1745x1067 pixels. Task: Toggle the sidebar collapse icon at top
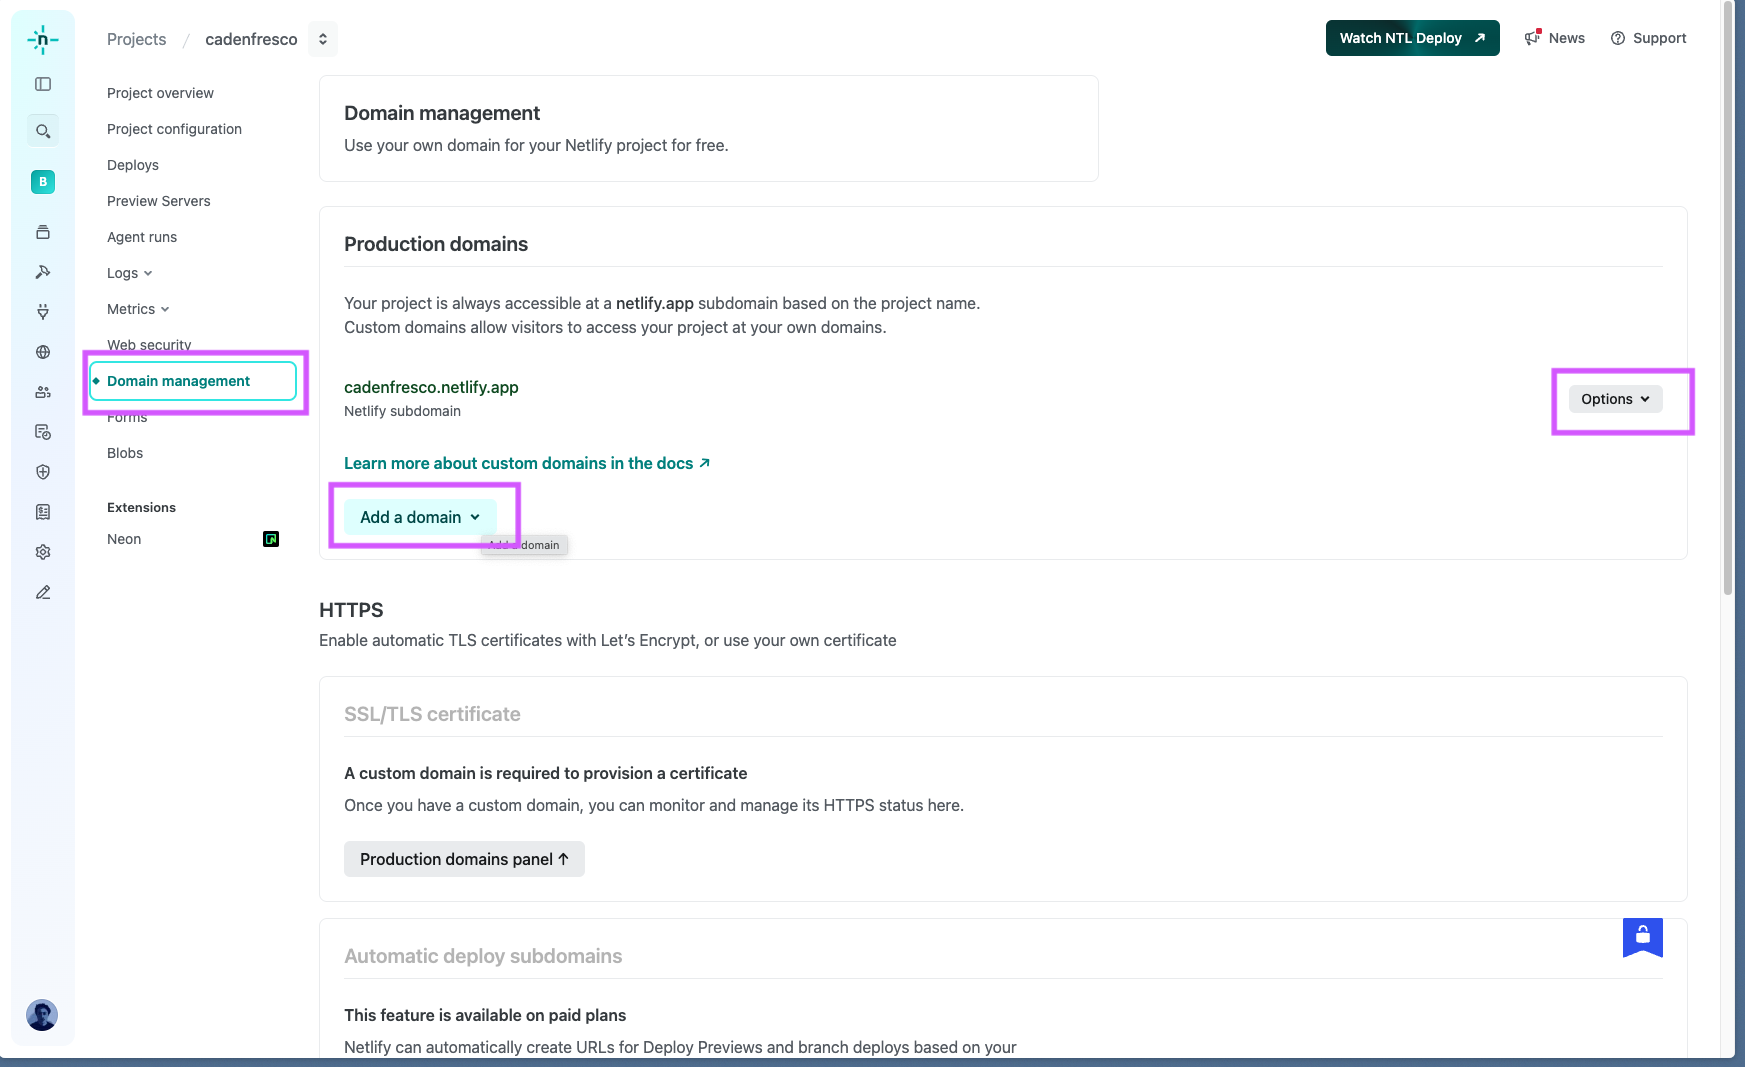pos(42,84)
